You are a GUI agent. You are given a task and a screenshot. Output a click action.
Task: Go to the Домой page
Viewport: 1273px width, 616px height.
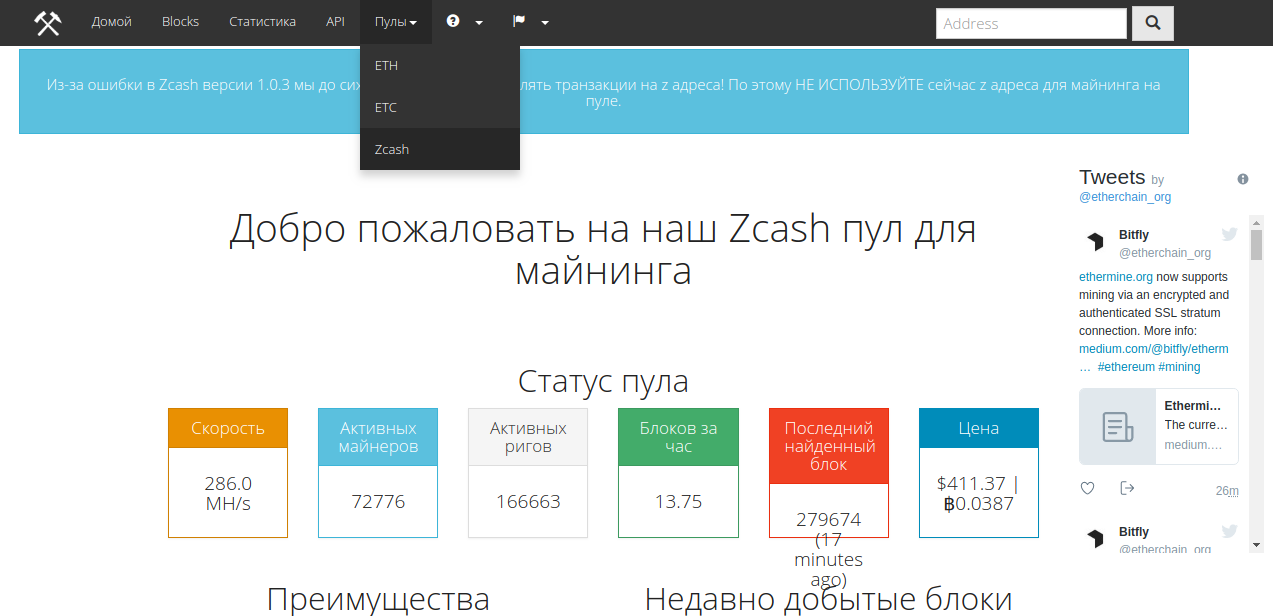coord(112,22)
